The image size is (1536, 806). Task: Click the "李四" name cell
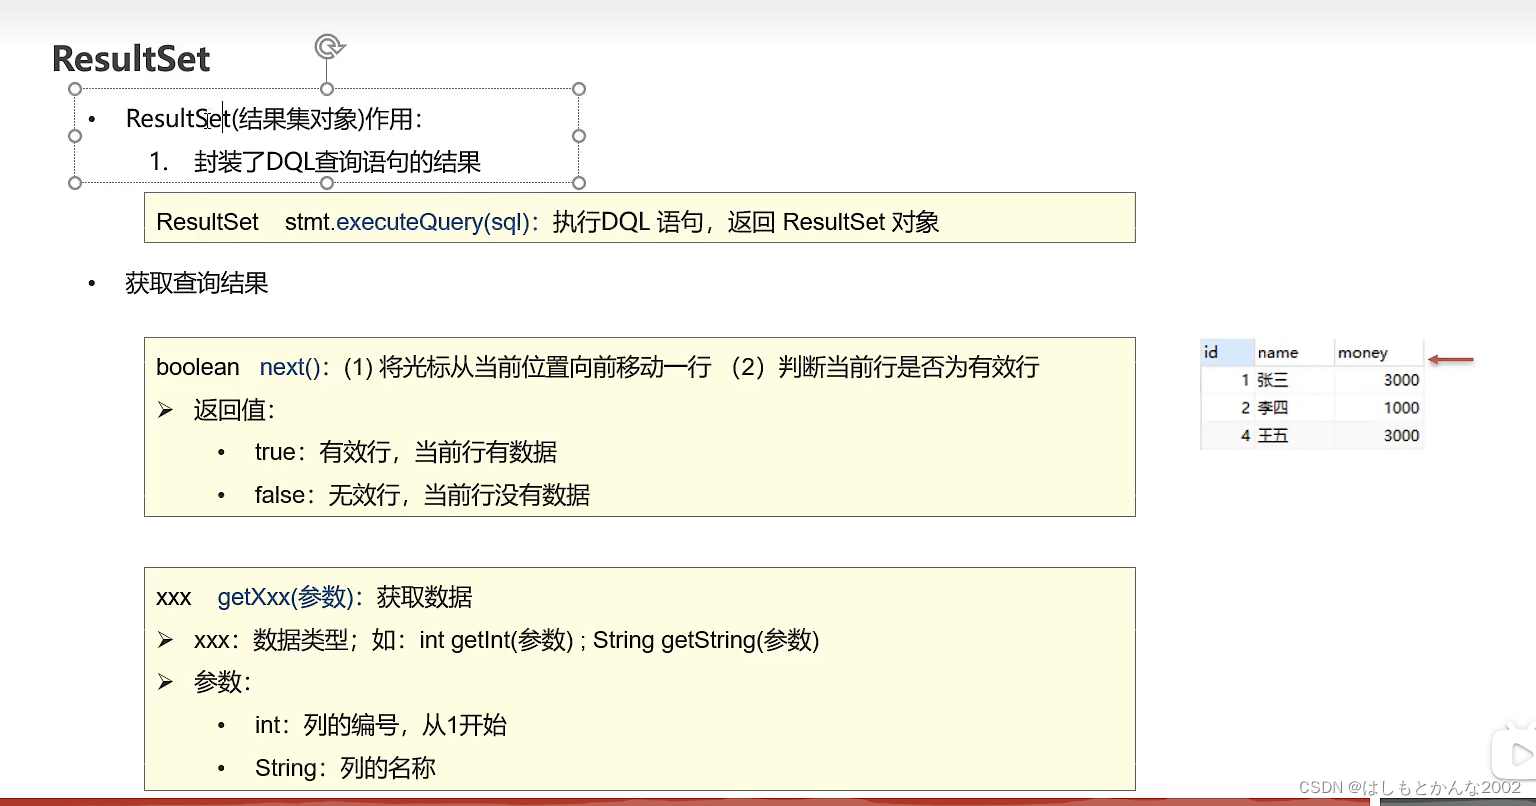[1273, 408]
